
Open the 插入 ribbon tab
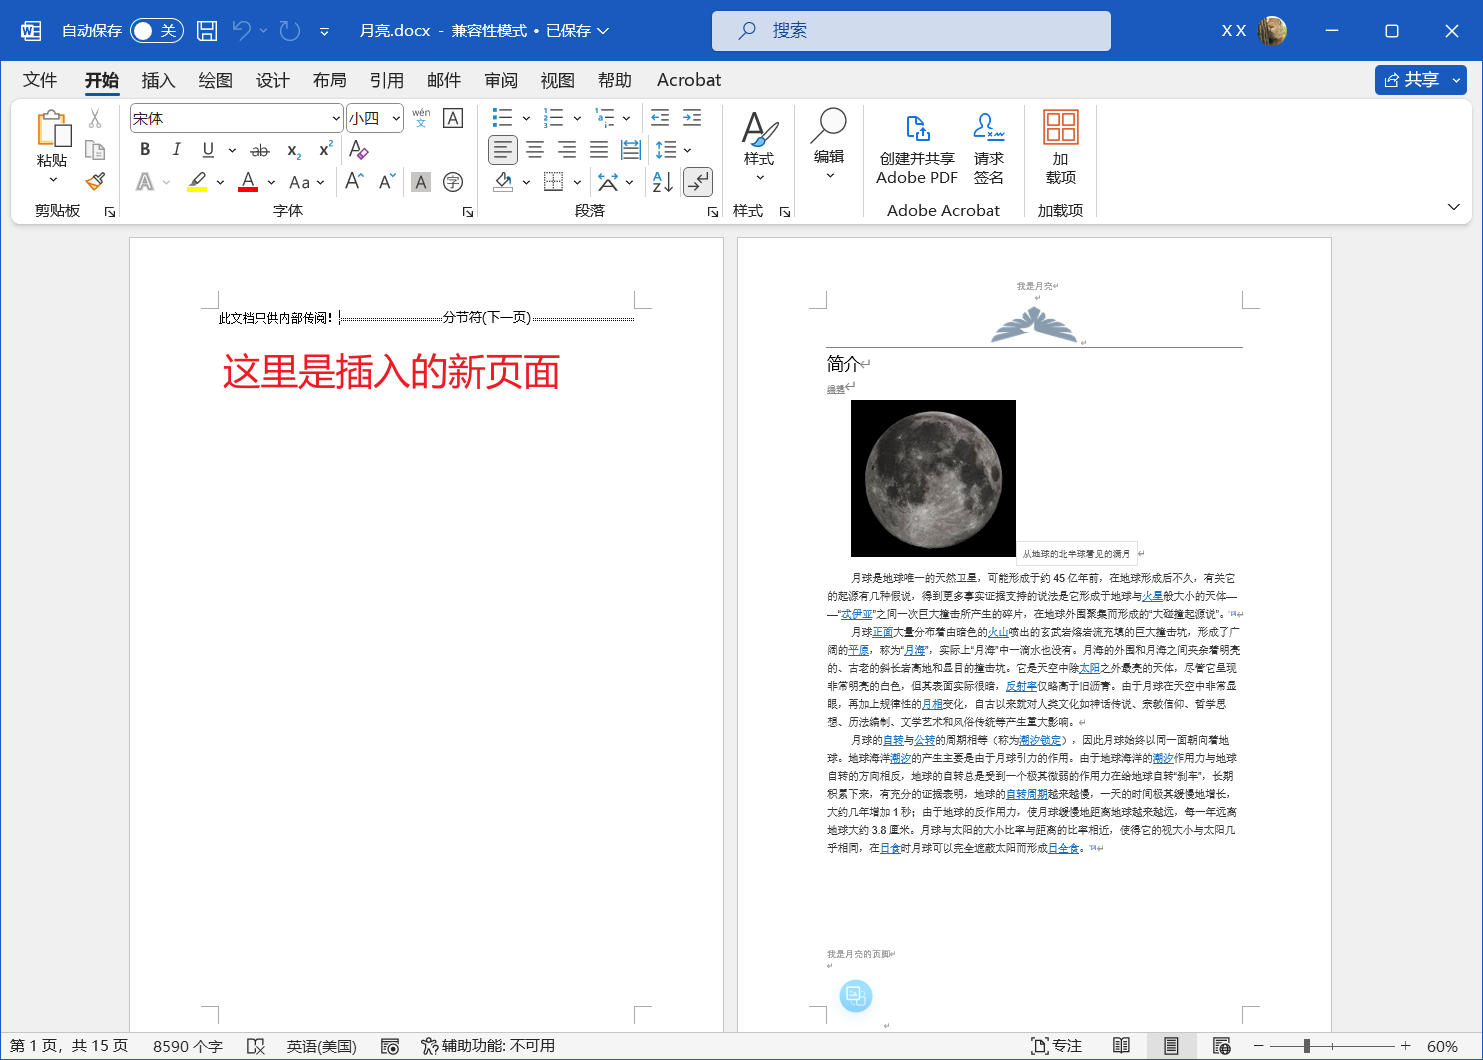pos(158,80)
